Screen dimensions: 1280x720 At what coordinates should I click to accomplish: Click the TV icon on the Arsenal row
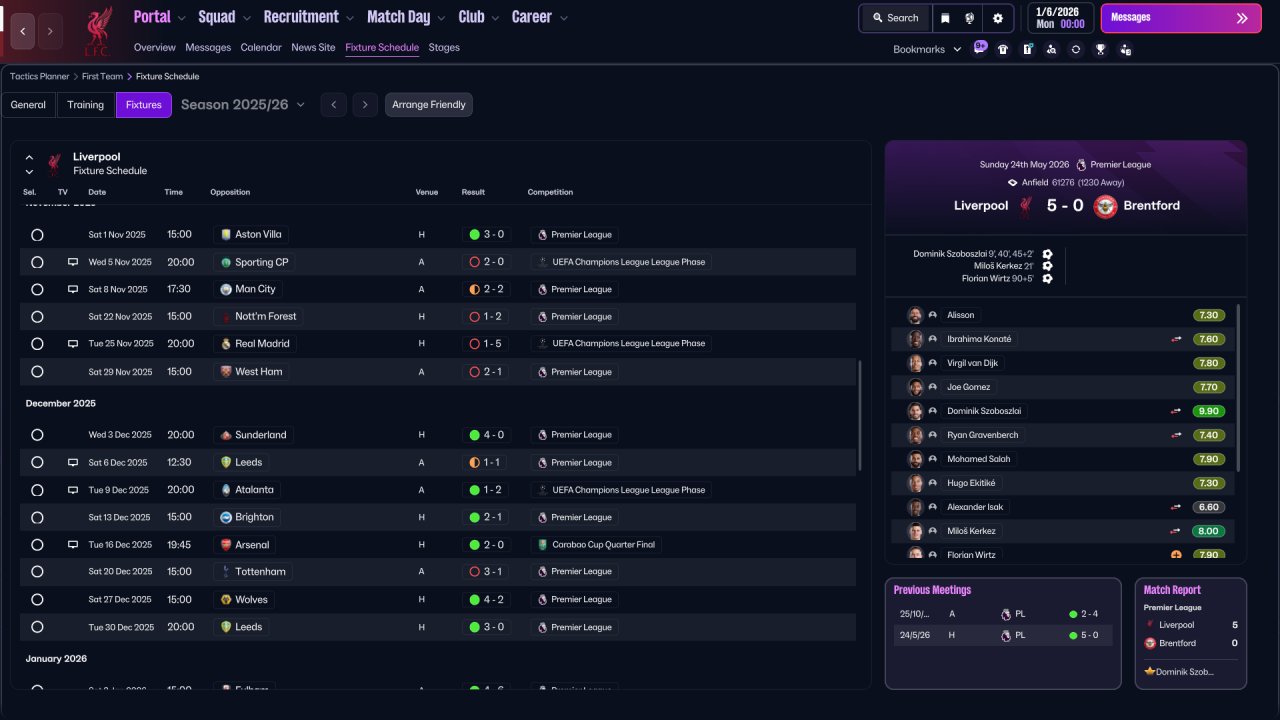72,545
